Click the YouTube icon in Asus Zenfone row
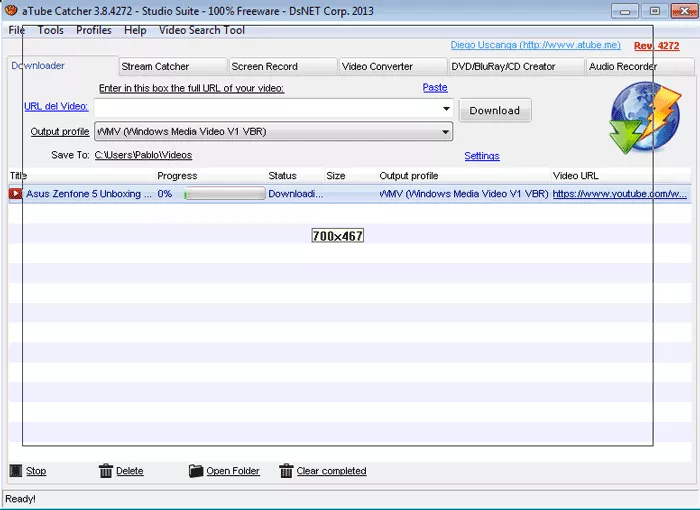Screen dimensions: 700x510 click(15, 193)
